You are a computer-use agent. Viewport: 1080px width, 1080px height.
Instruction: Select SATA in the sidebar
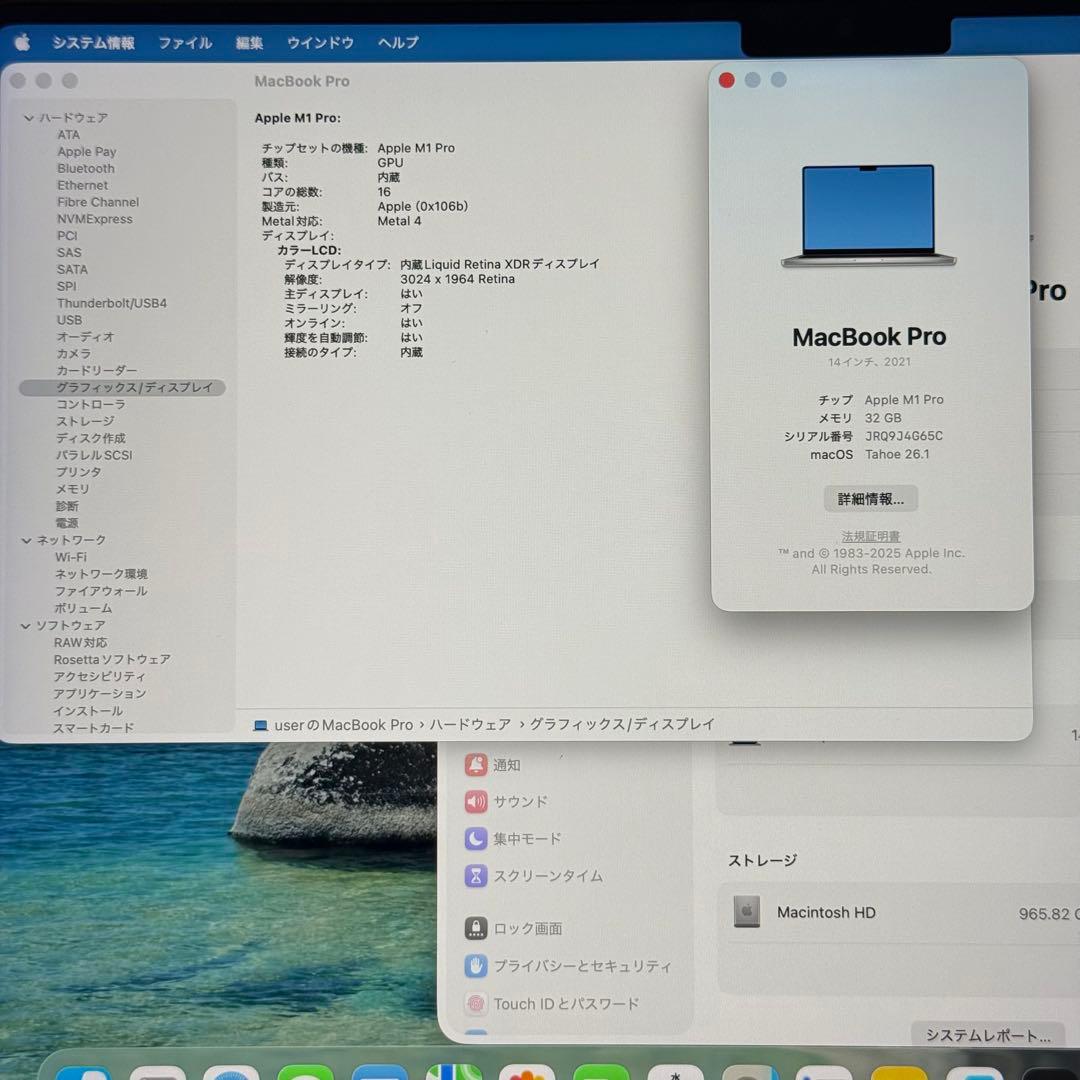pos(72,270)
